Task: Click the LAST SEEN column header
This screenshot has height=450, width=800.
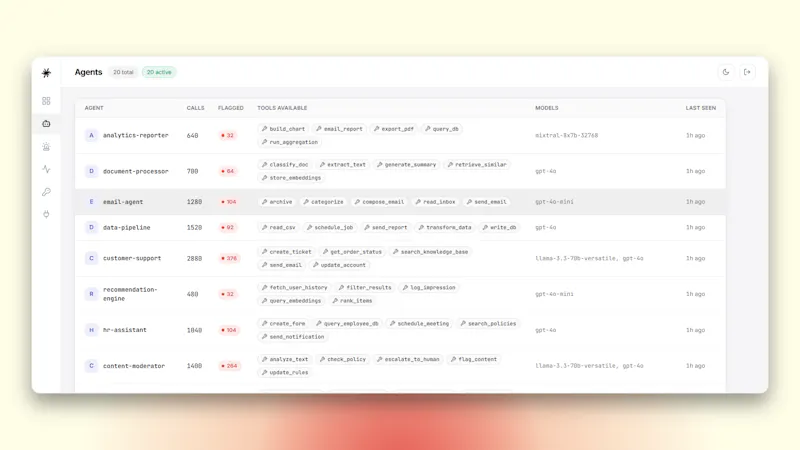Action: click(701, 108)
